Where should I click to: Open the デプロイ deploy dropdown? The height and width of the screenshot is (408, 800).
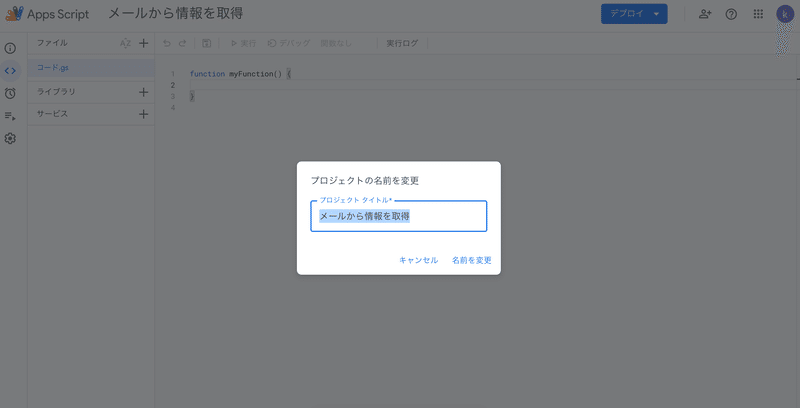tap(634, 14)
